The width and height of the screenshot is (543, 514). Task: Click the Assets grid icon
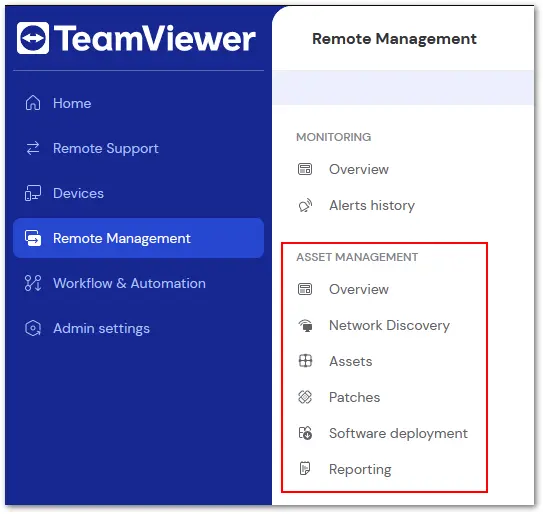pos(305,361)
